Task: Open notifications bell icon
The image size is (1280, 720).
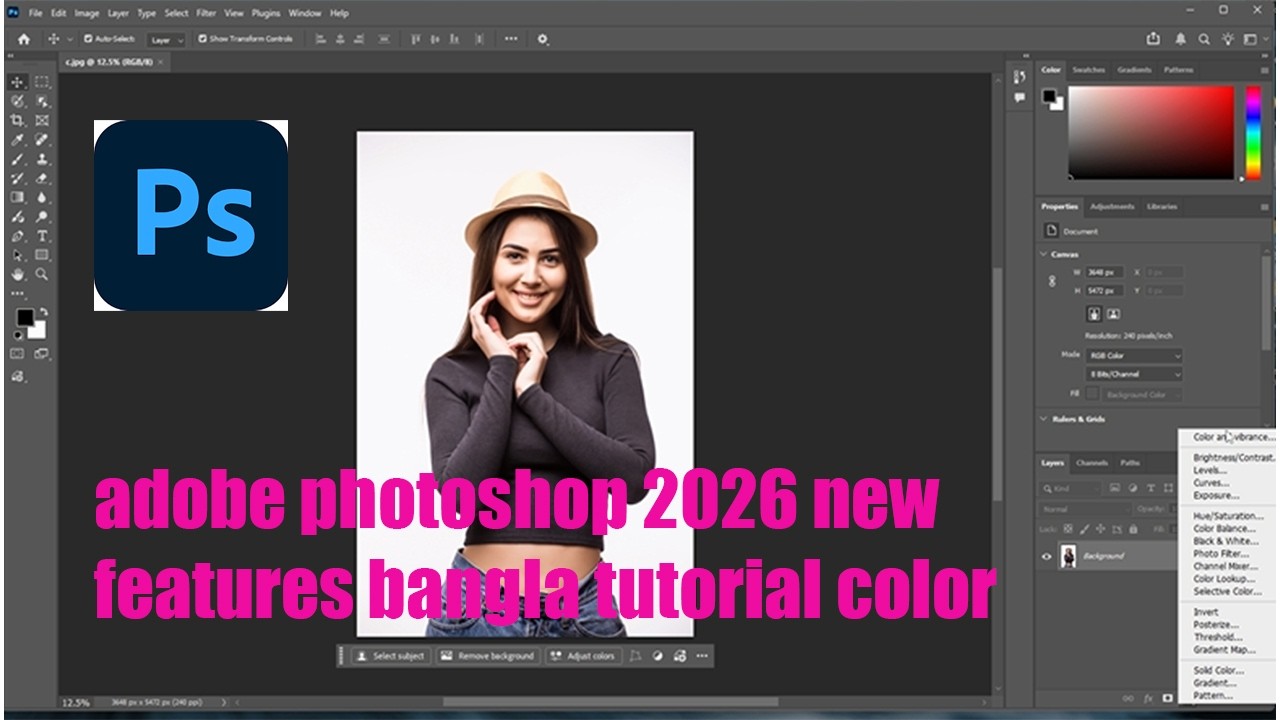Action: pyautogui.click(x=1180, y=39)
